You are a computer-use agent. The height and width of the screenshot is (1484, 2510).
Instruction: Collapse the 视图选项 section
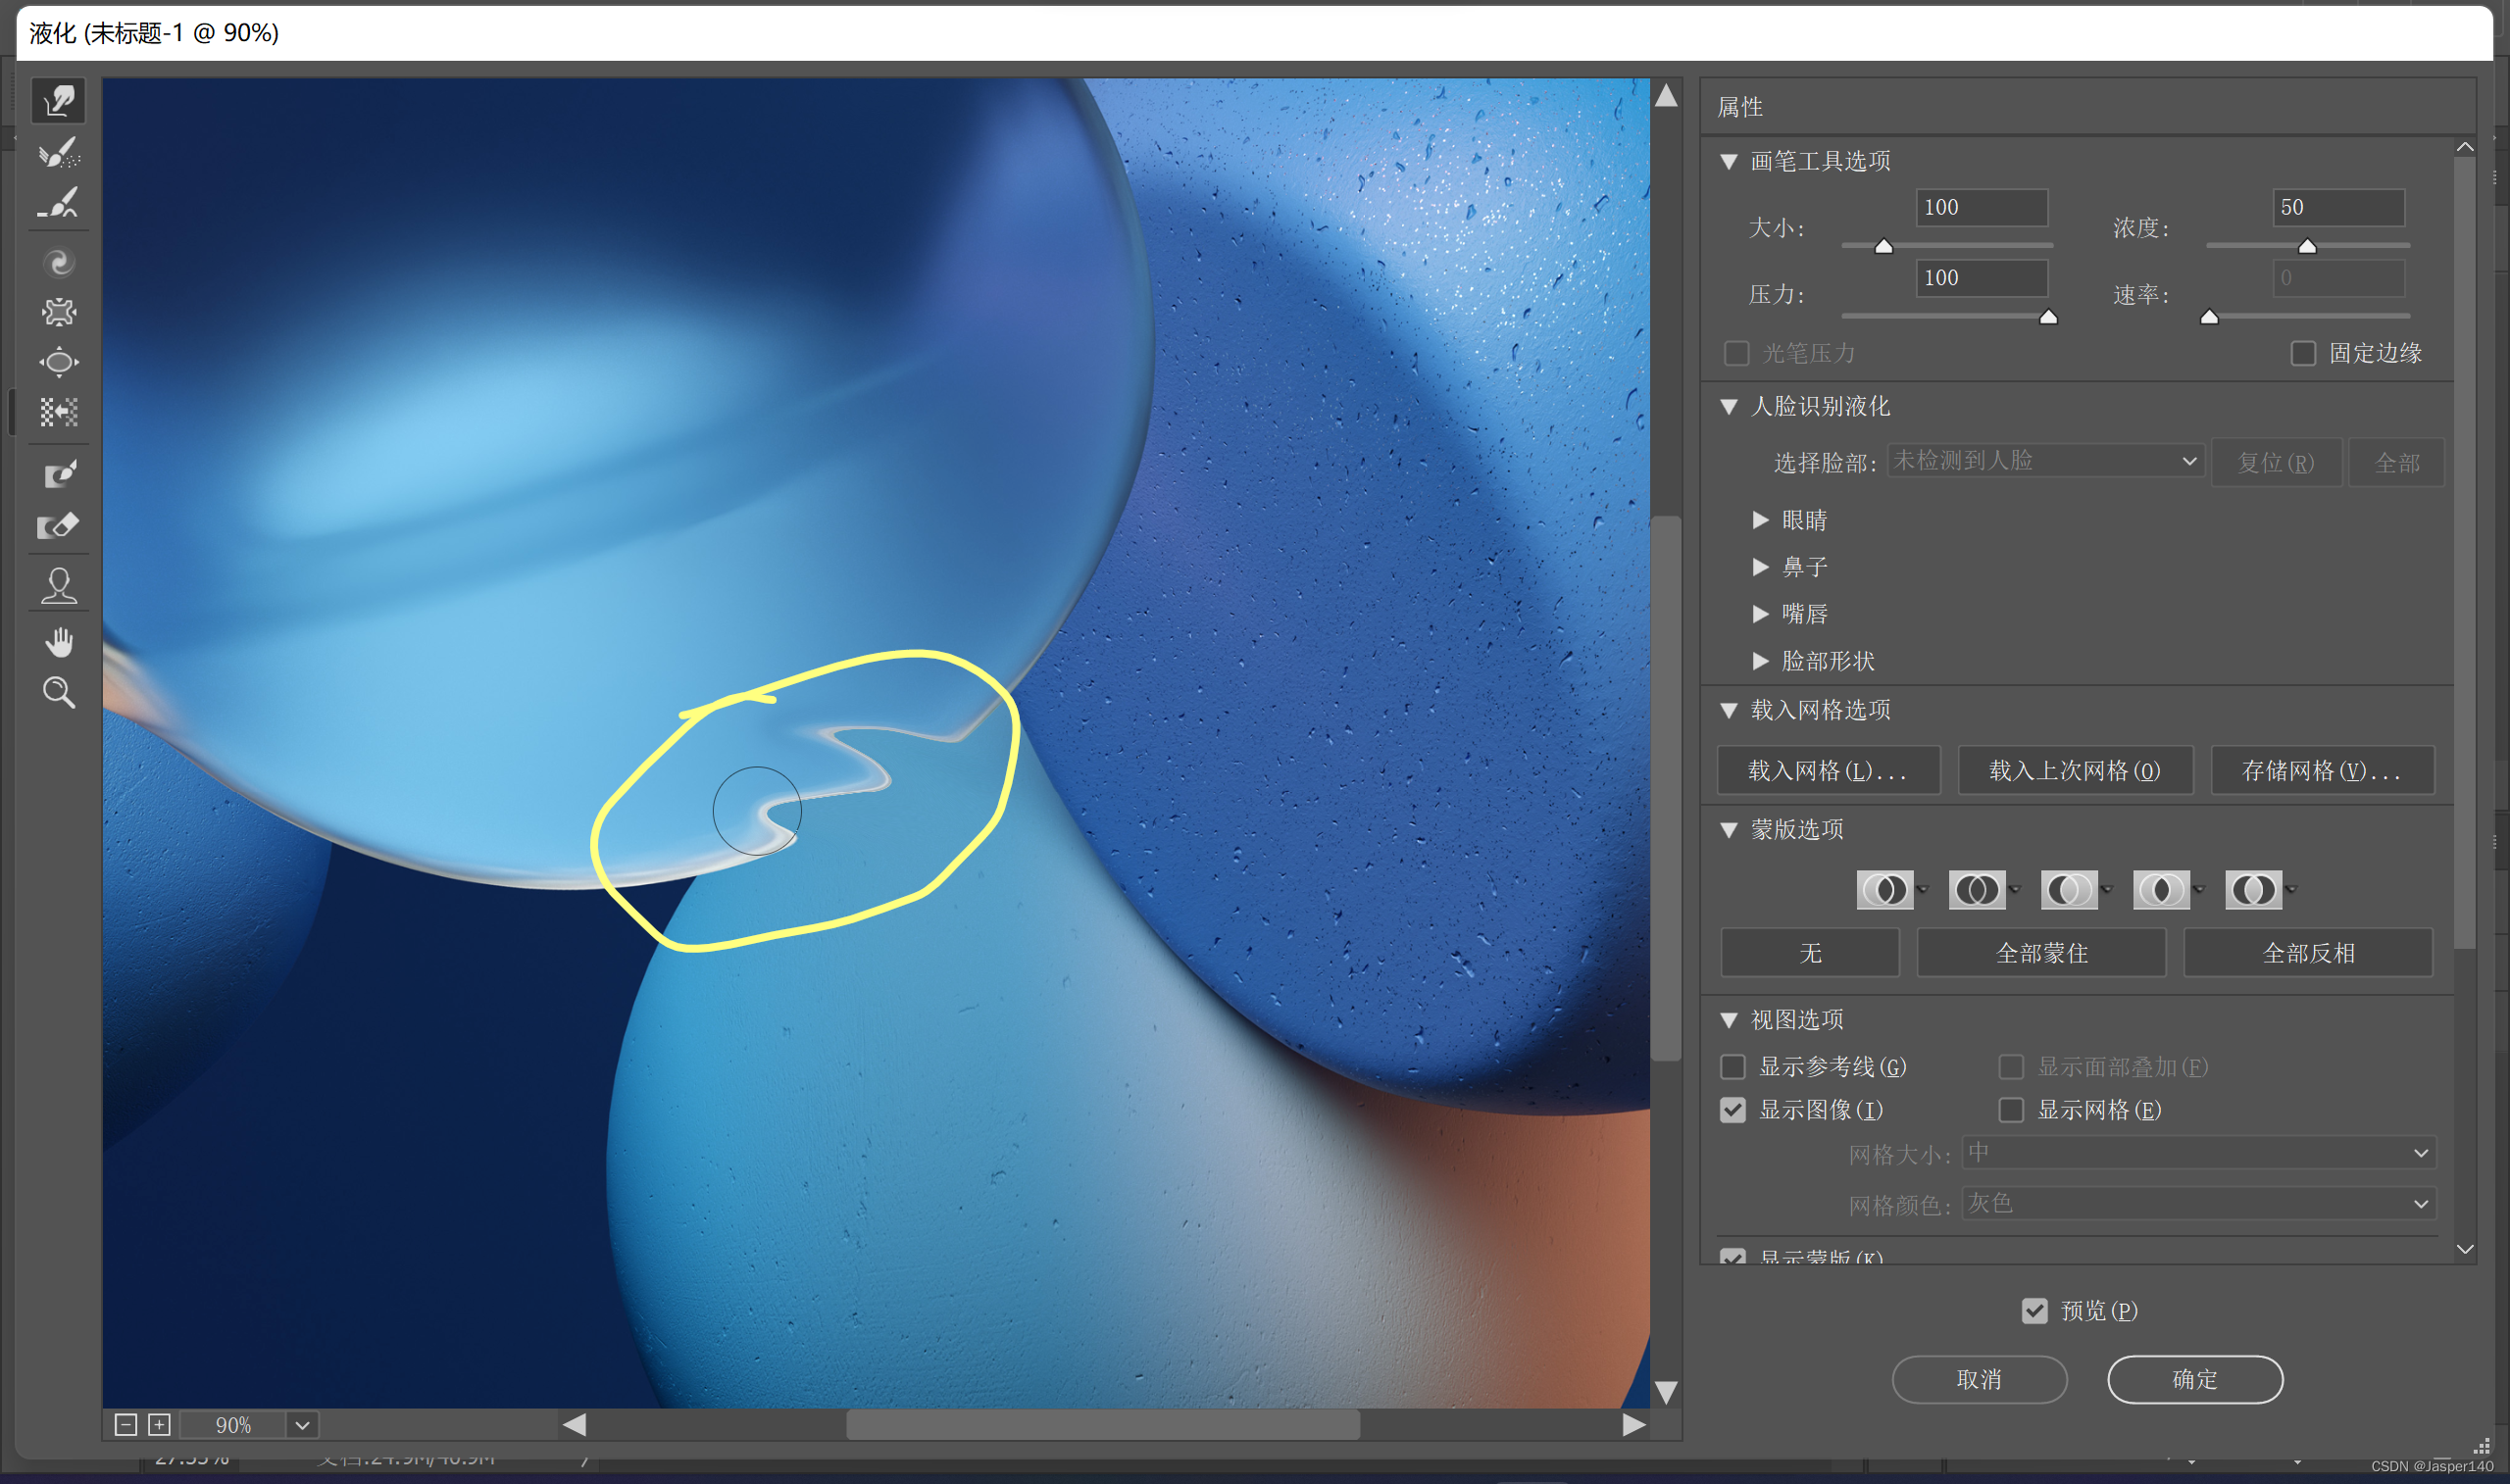tap(1729, 1020)
